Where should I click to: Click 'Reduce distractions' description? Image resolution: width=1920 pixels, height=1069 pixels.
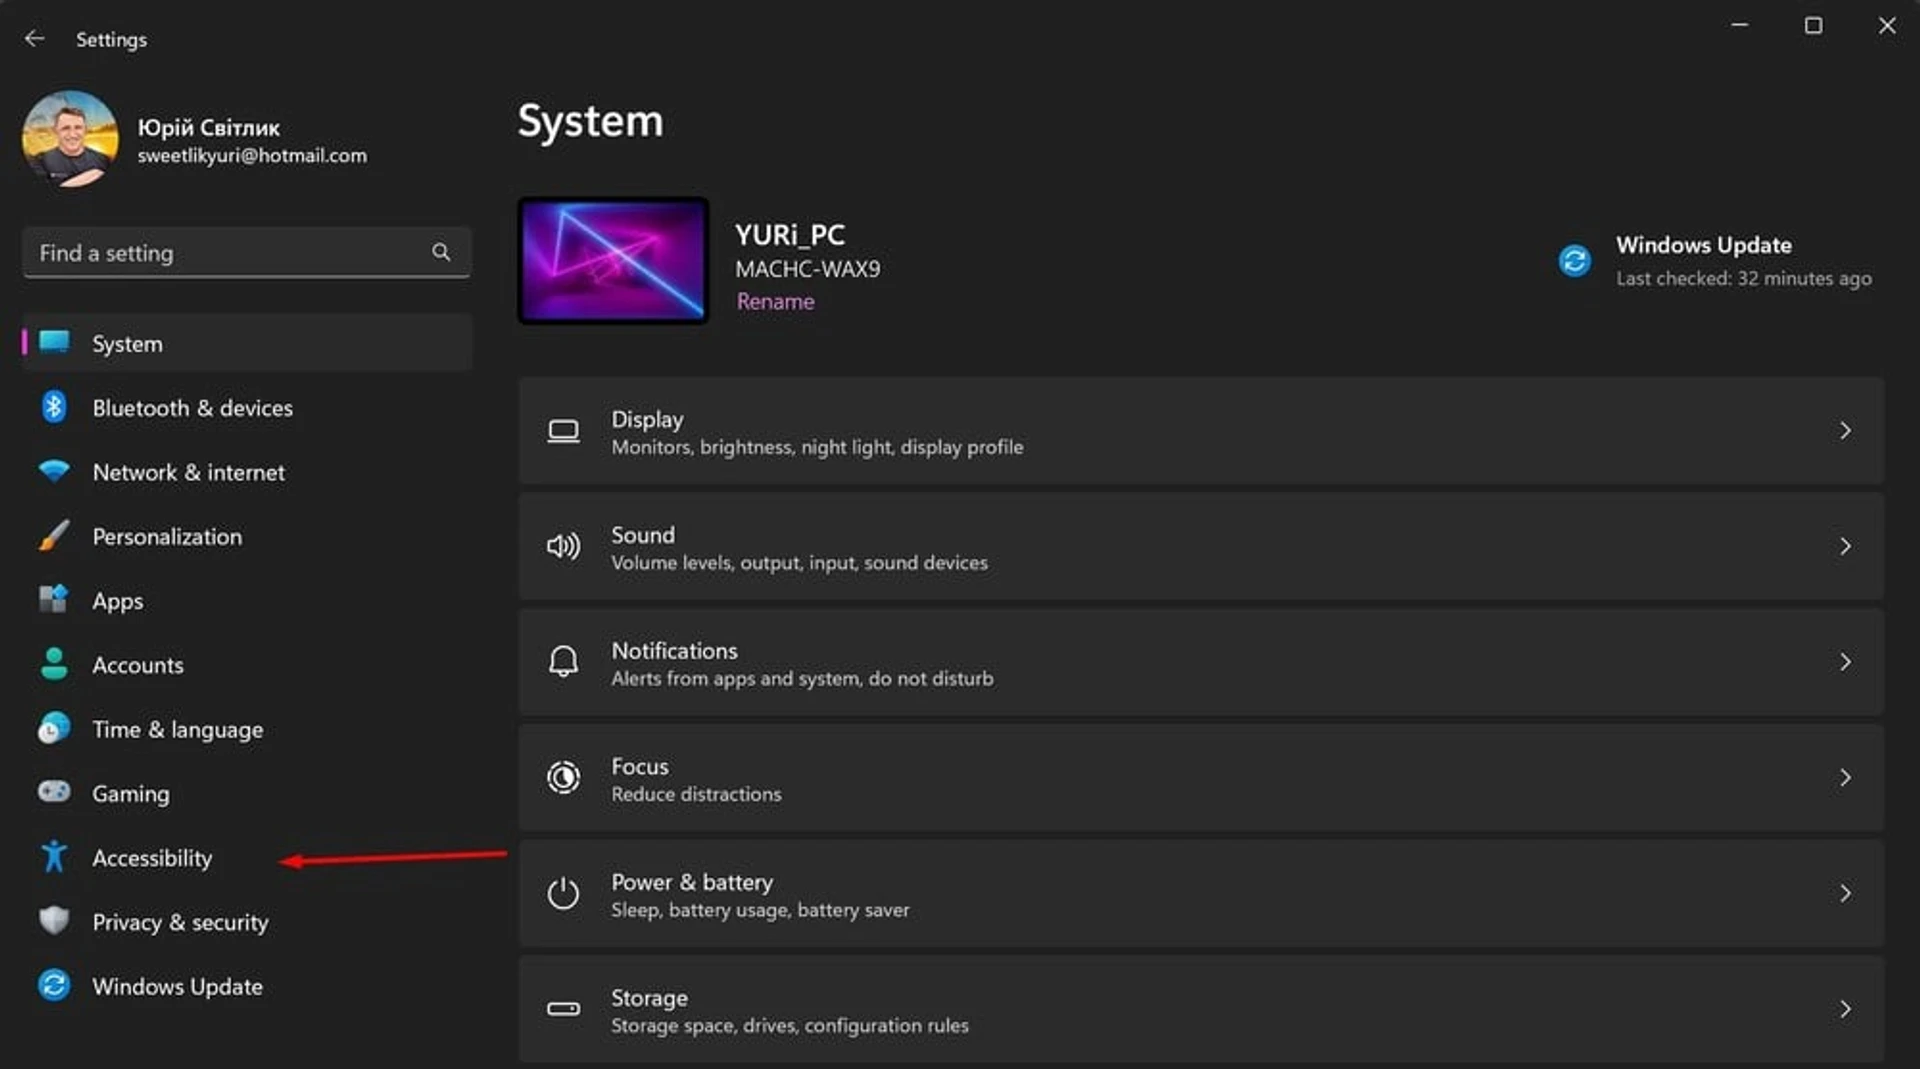(696, 794)
